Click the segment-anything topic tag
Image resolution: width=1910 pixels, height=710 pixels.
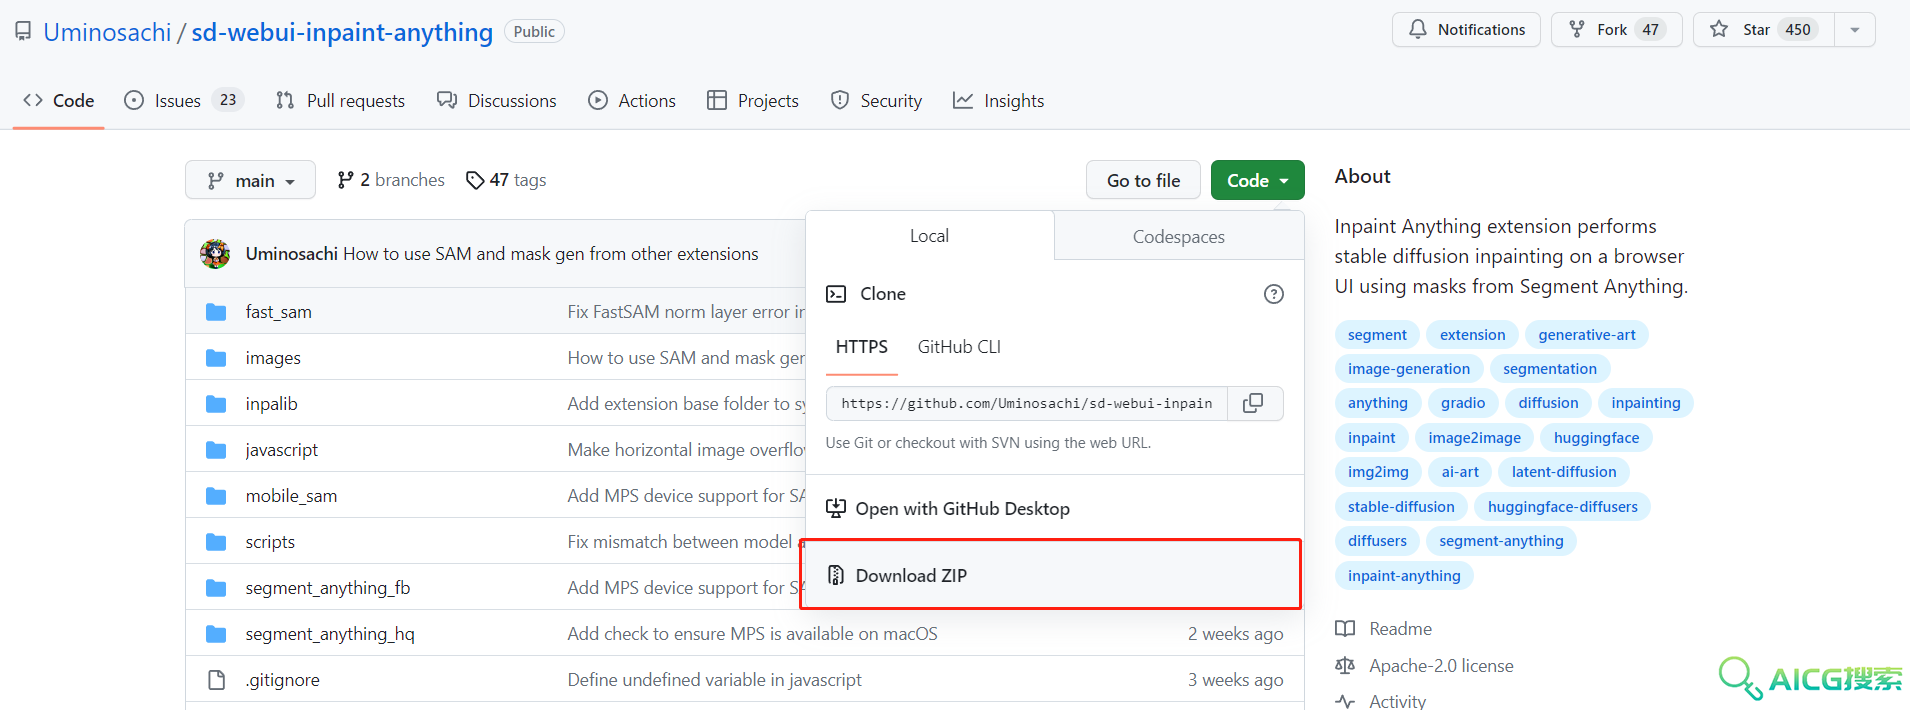(1501, 541)
